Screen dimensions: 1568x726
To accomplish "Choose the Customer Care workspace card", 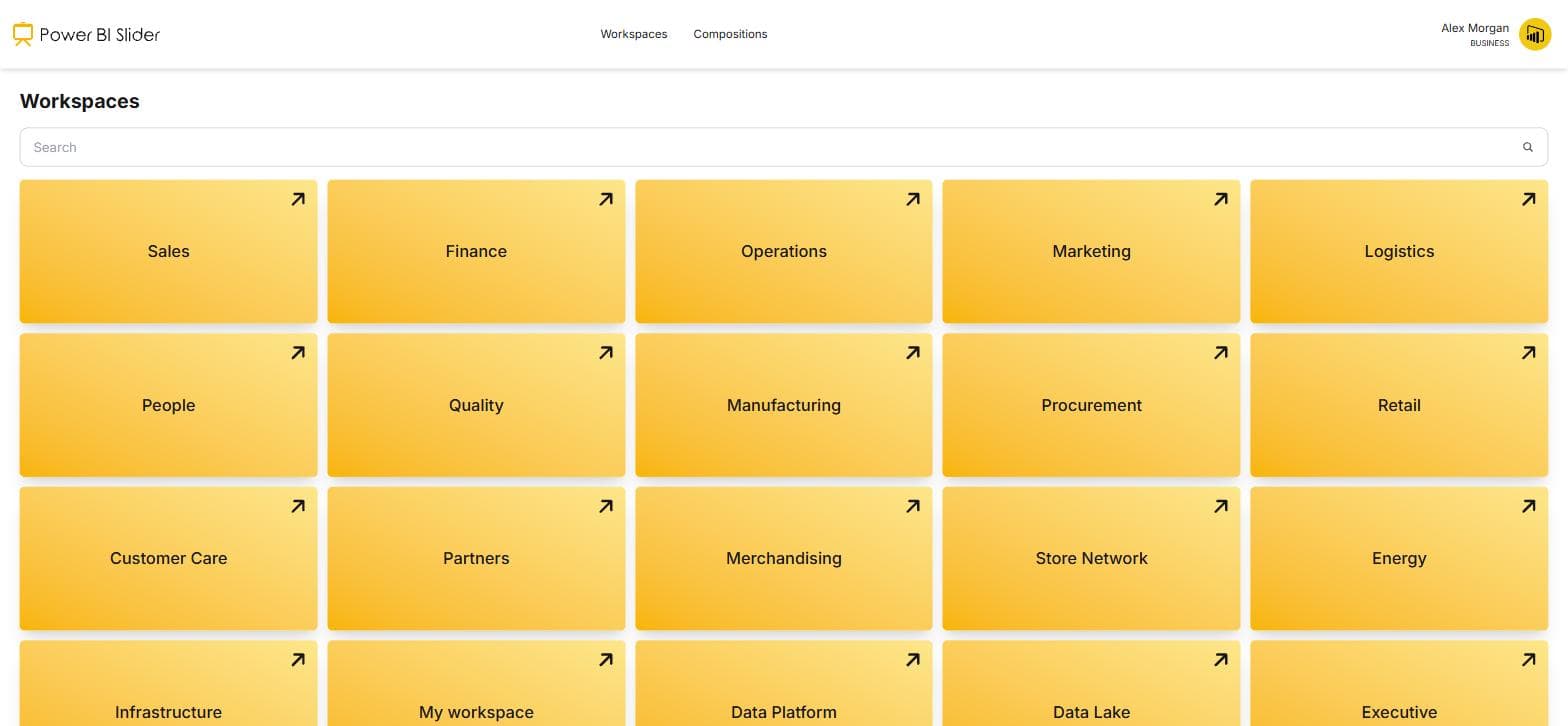I will point(168,558).
